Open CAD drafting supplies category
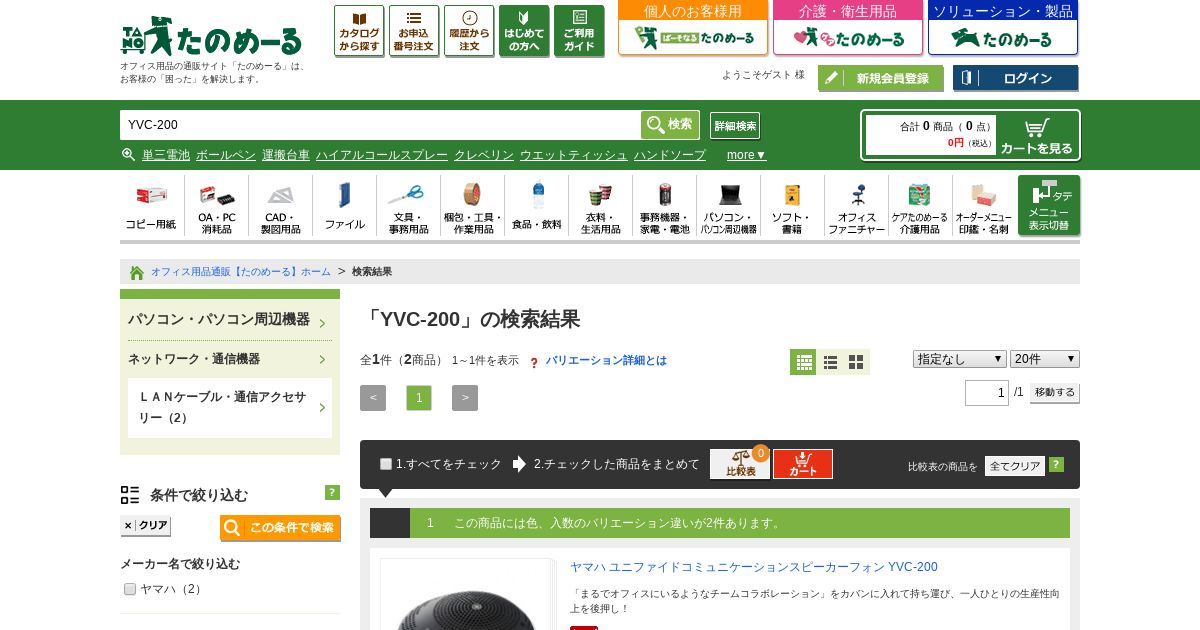 (x=280, y=206)
